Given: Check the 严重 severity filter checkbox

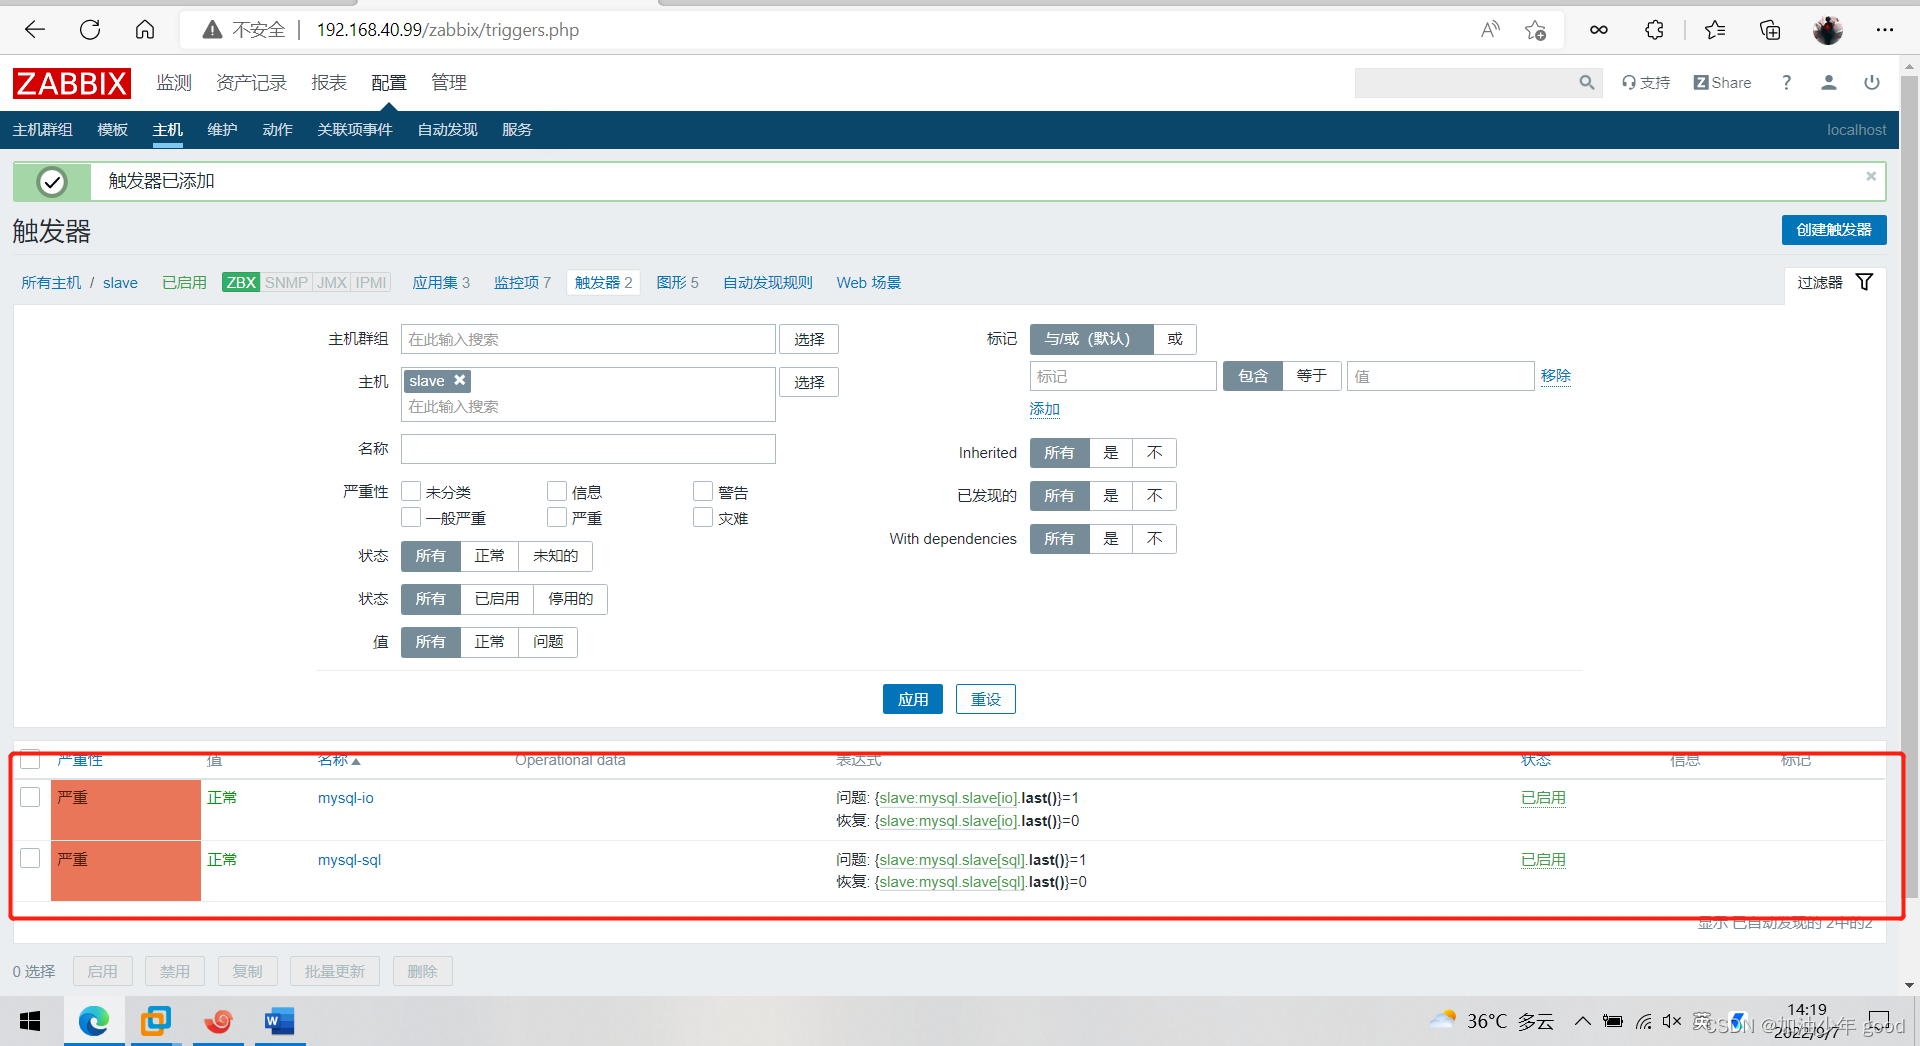Looking at the screenshot, I should 557,517.
